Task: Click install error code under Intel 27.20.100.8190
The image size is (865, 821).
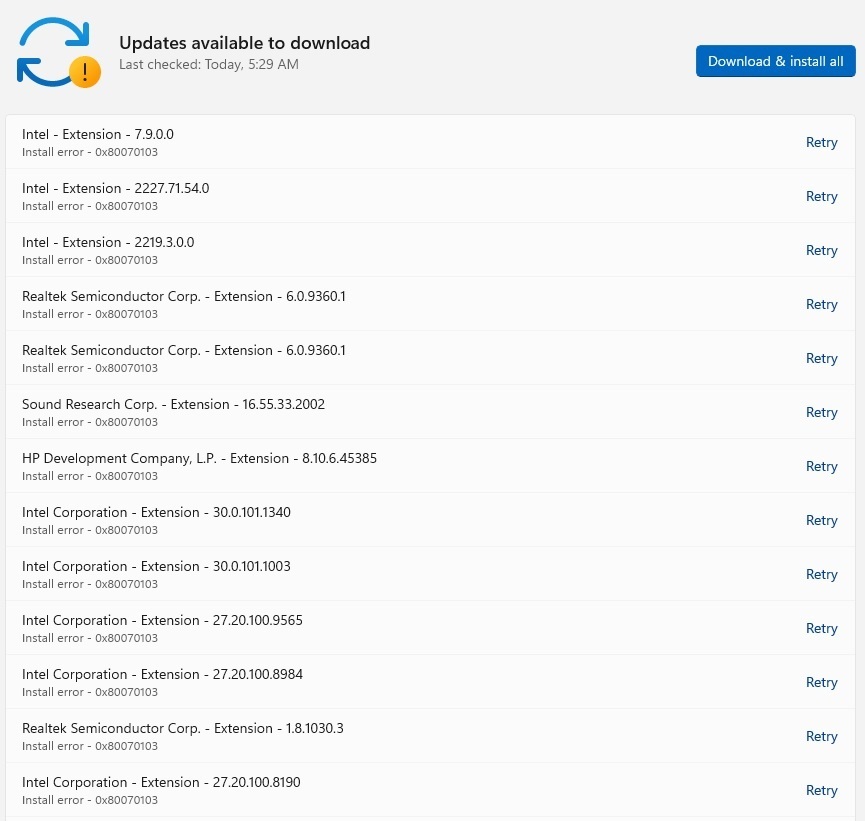Action: coord(90,800)
